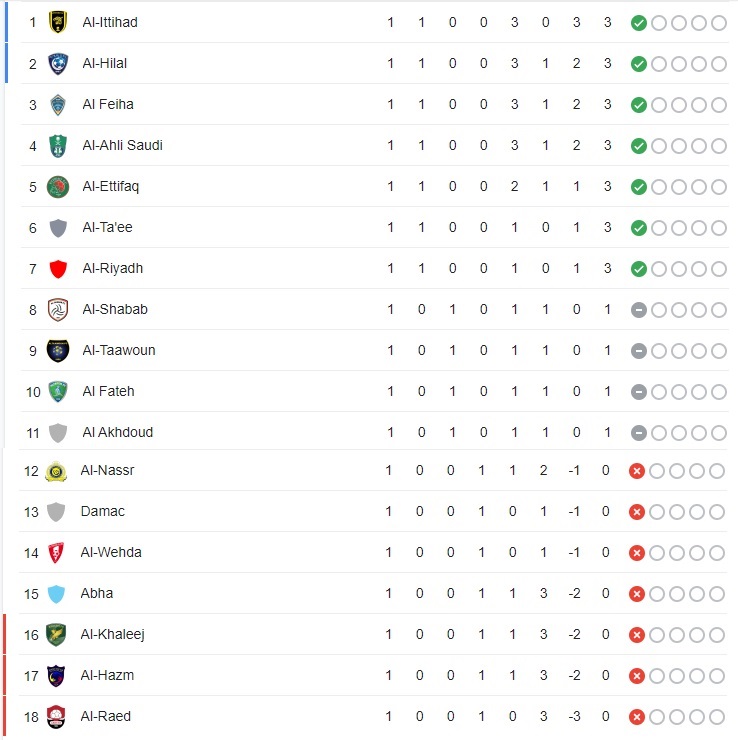
Task: Click the Al-Taawoun club badge
Action: (x=58, y=350)
